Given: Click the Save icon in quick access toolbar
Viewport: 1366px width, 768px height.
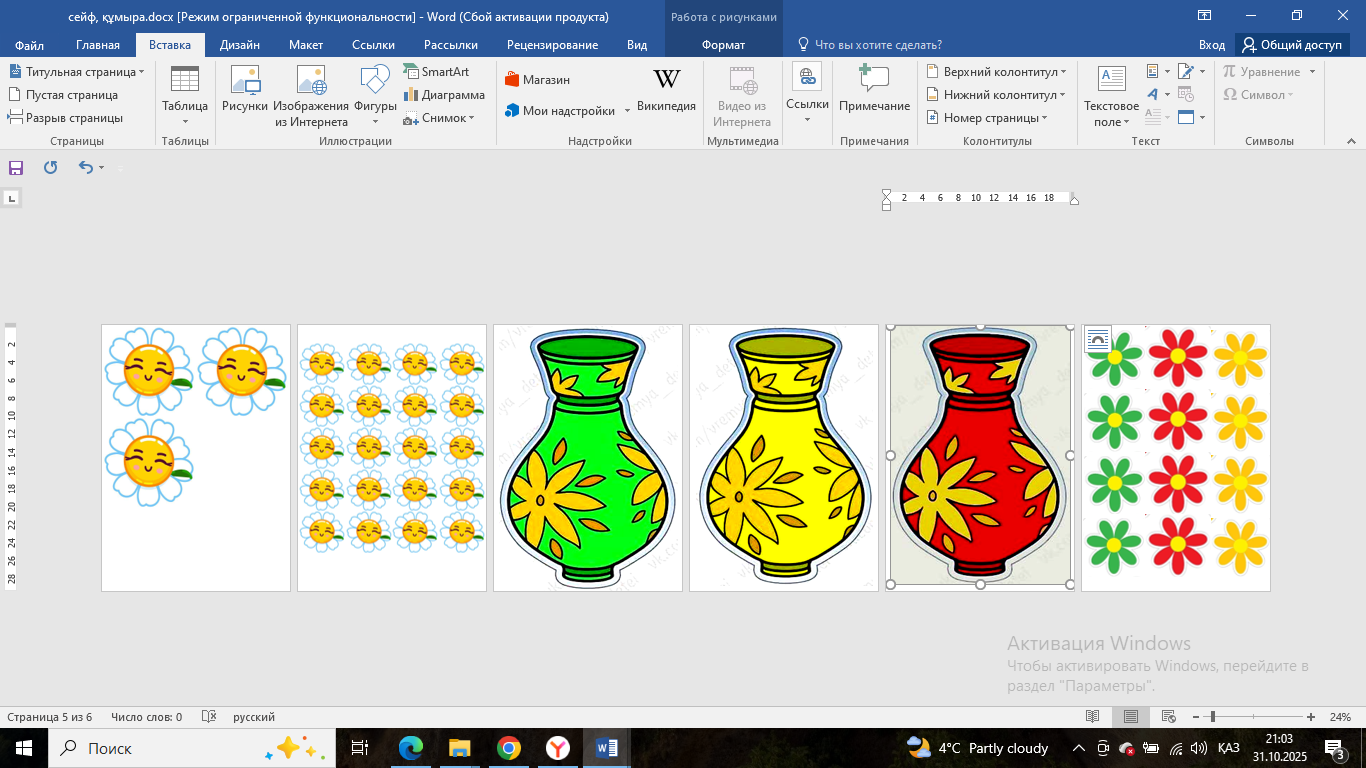Looking at the screenshot, I should tap(16, 168).
